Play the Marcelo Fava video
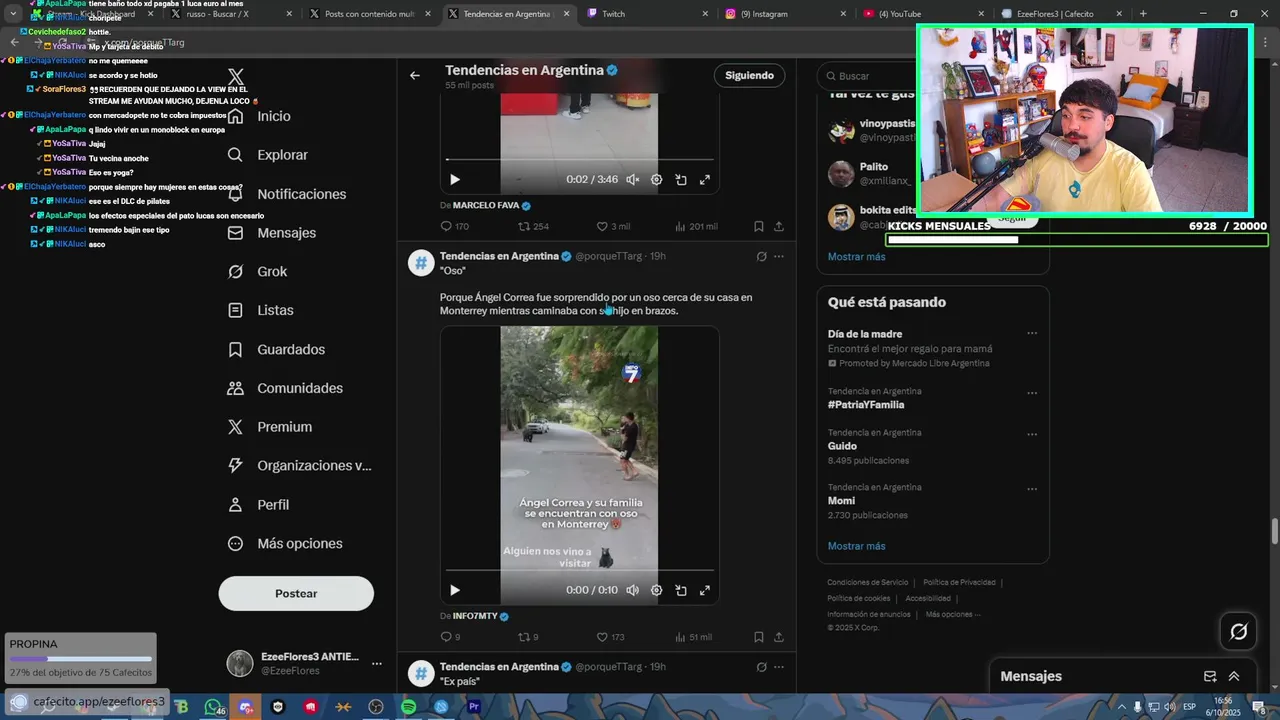The height and width of the screenshot is (720, 1280). click(x=455, y=180)
